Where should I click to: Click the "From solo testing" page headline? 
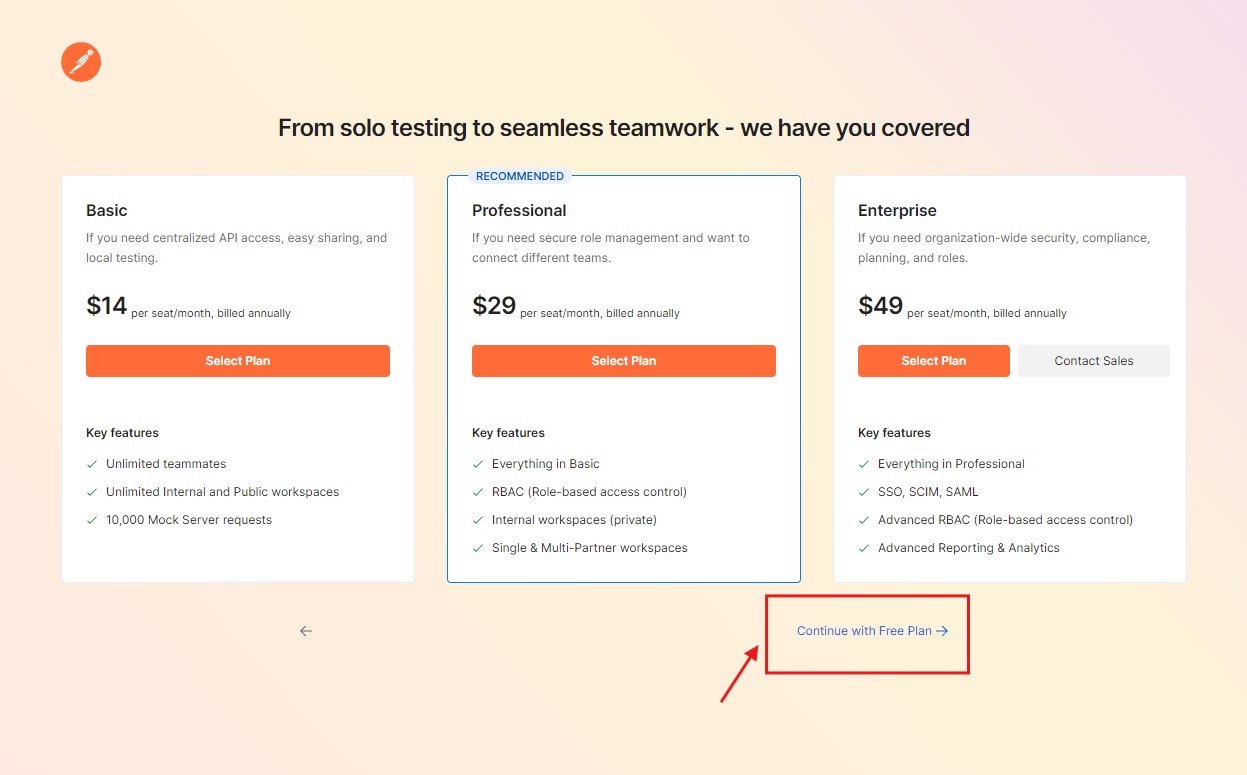click(624, 128)
